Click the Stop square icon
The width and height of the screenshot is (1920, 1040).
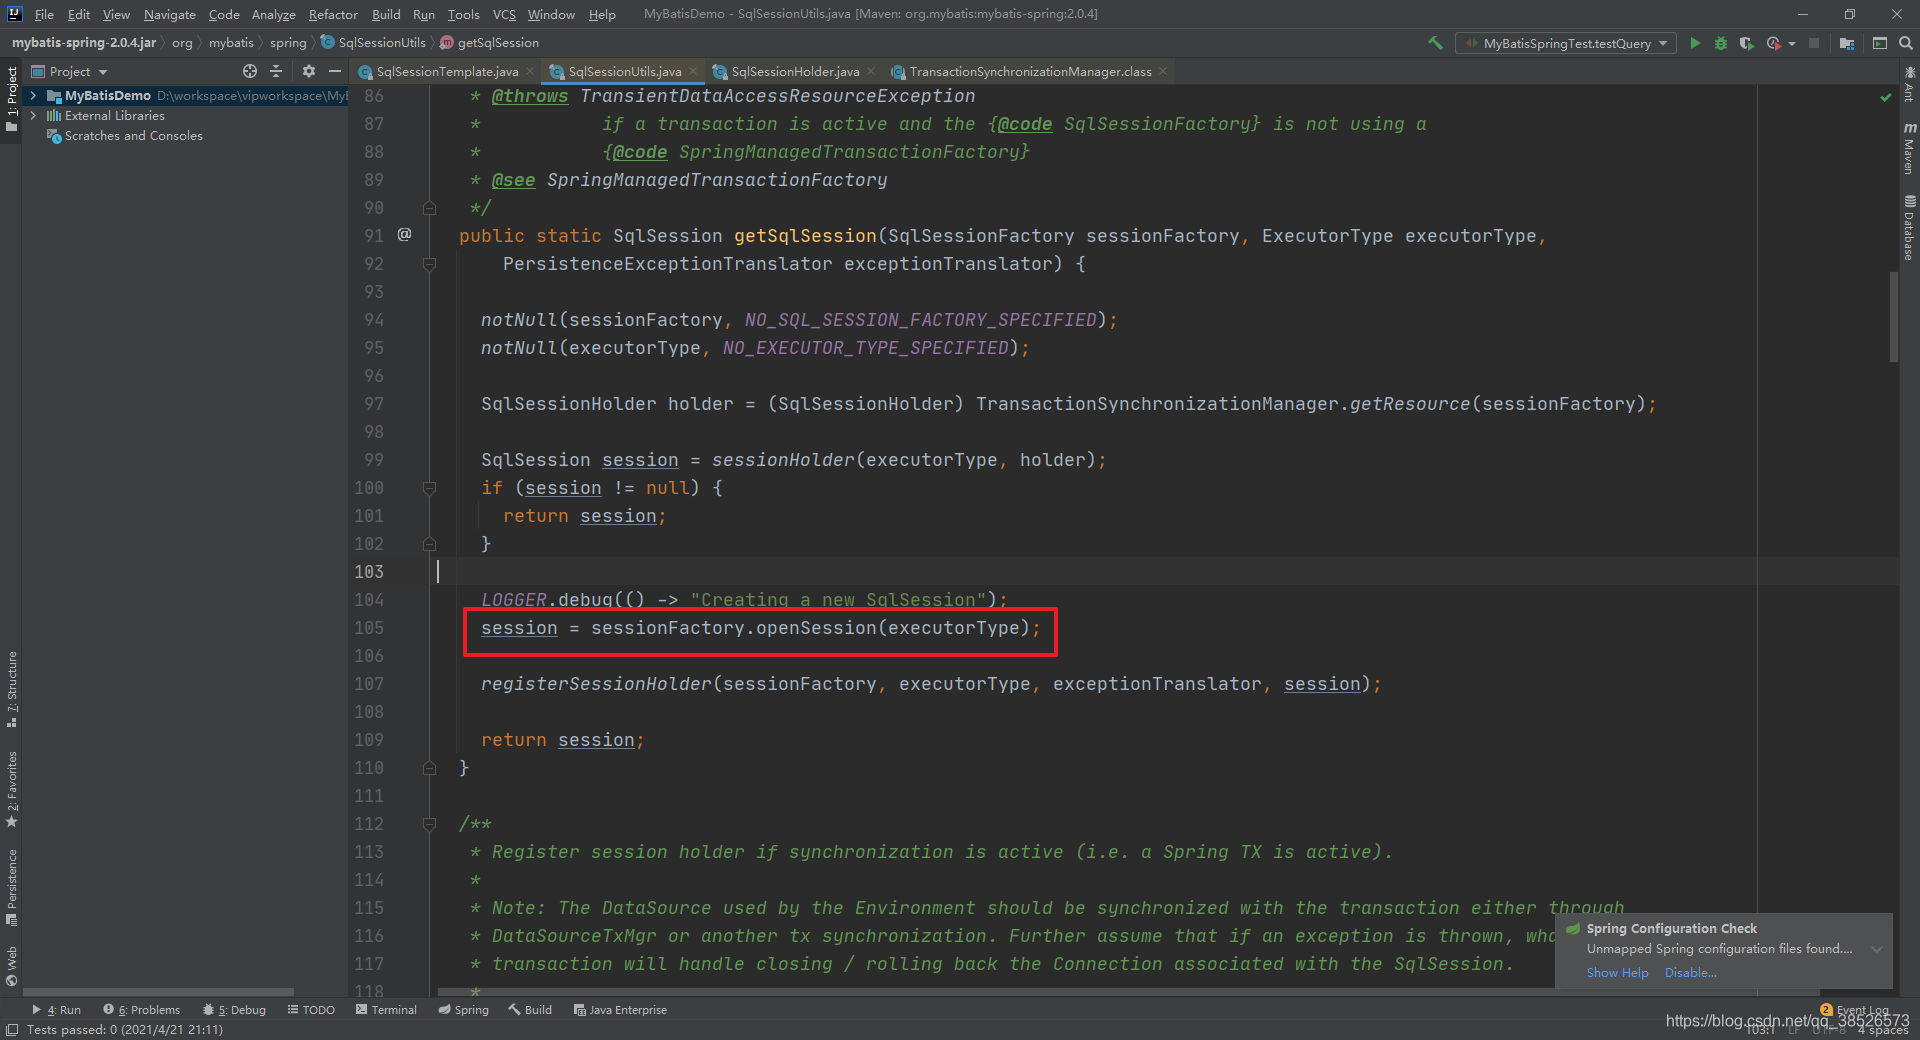click(x=1813, y=43)
